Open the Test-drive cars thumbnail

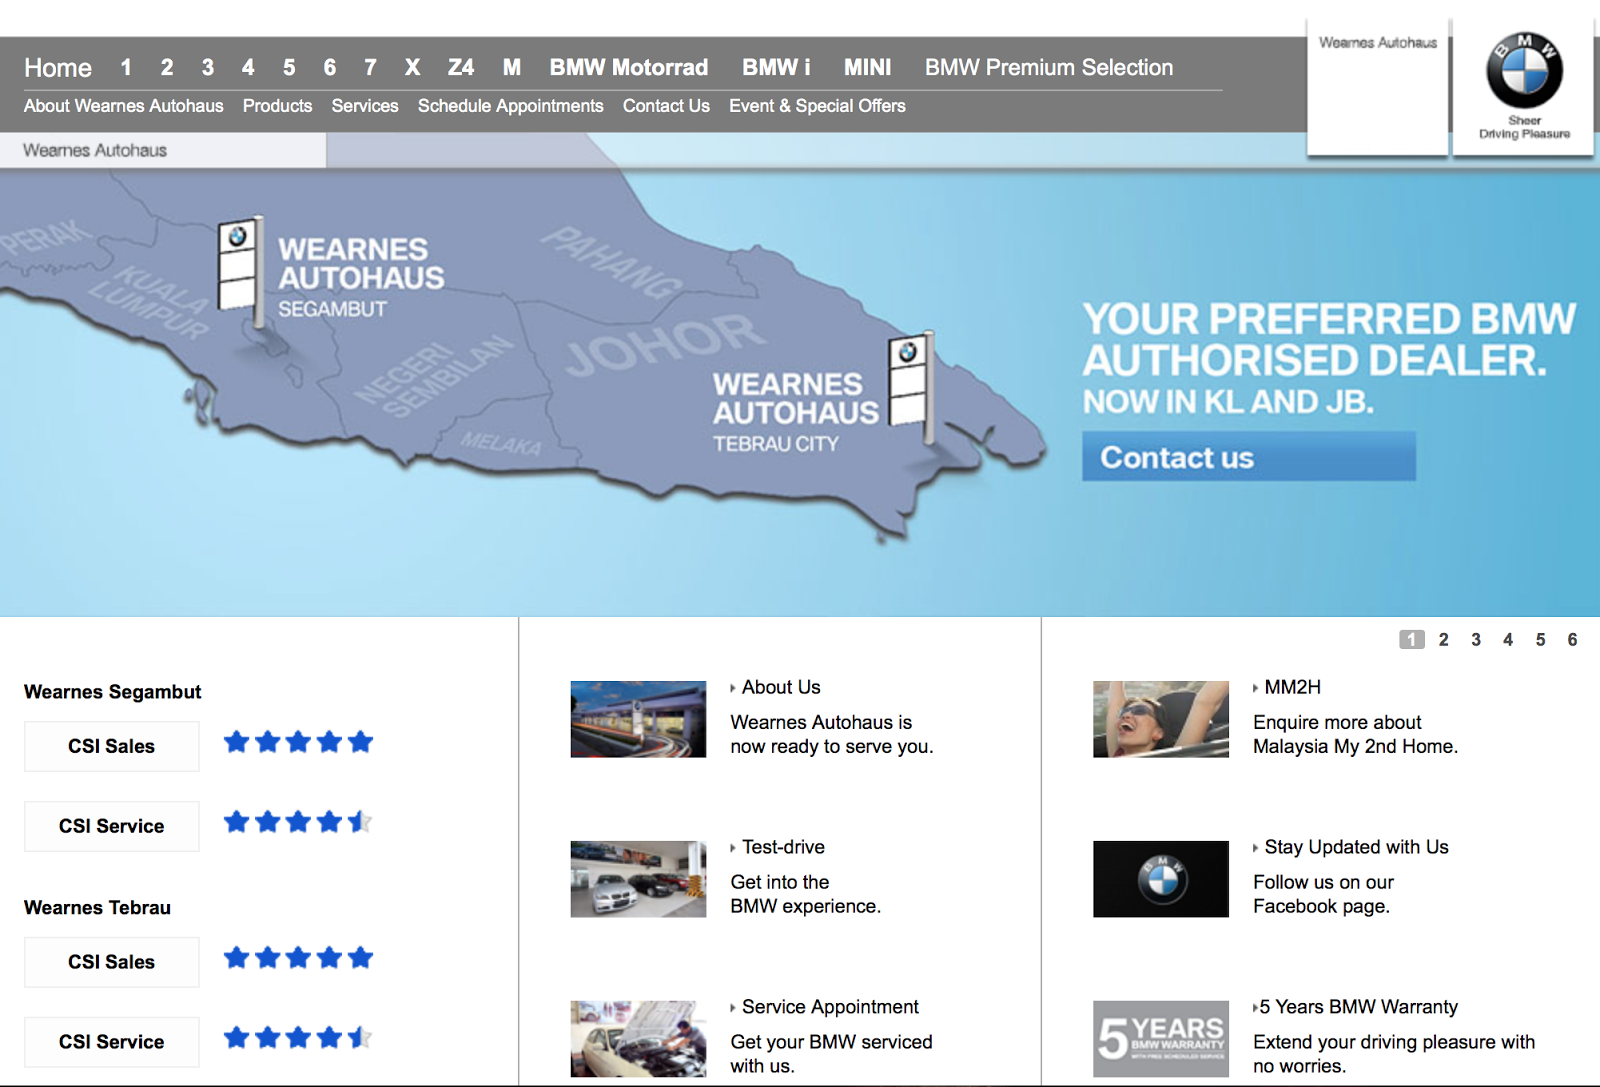pyautogui.click(x=638, y=879)
